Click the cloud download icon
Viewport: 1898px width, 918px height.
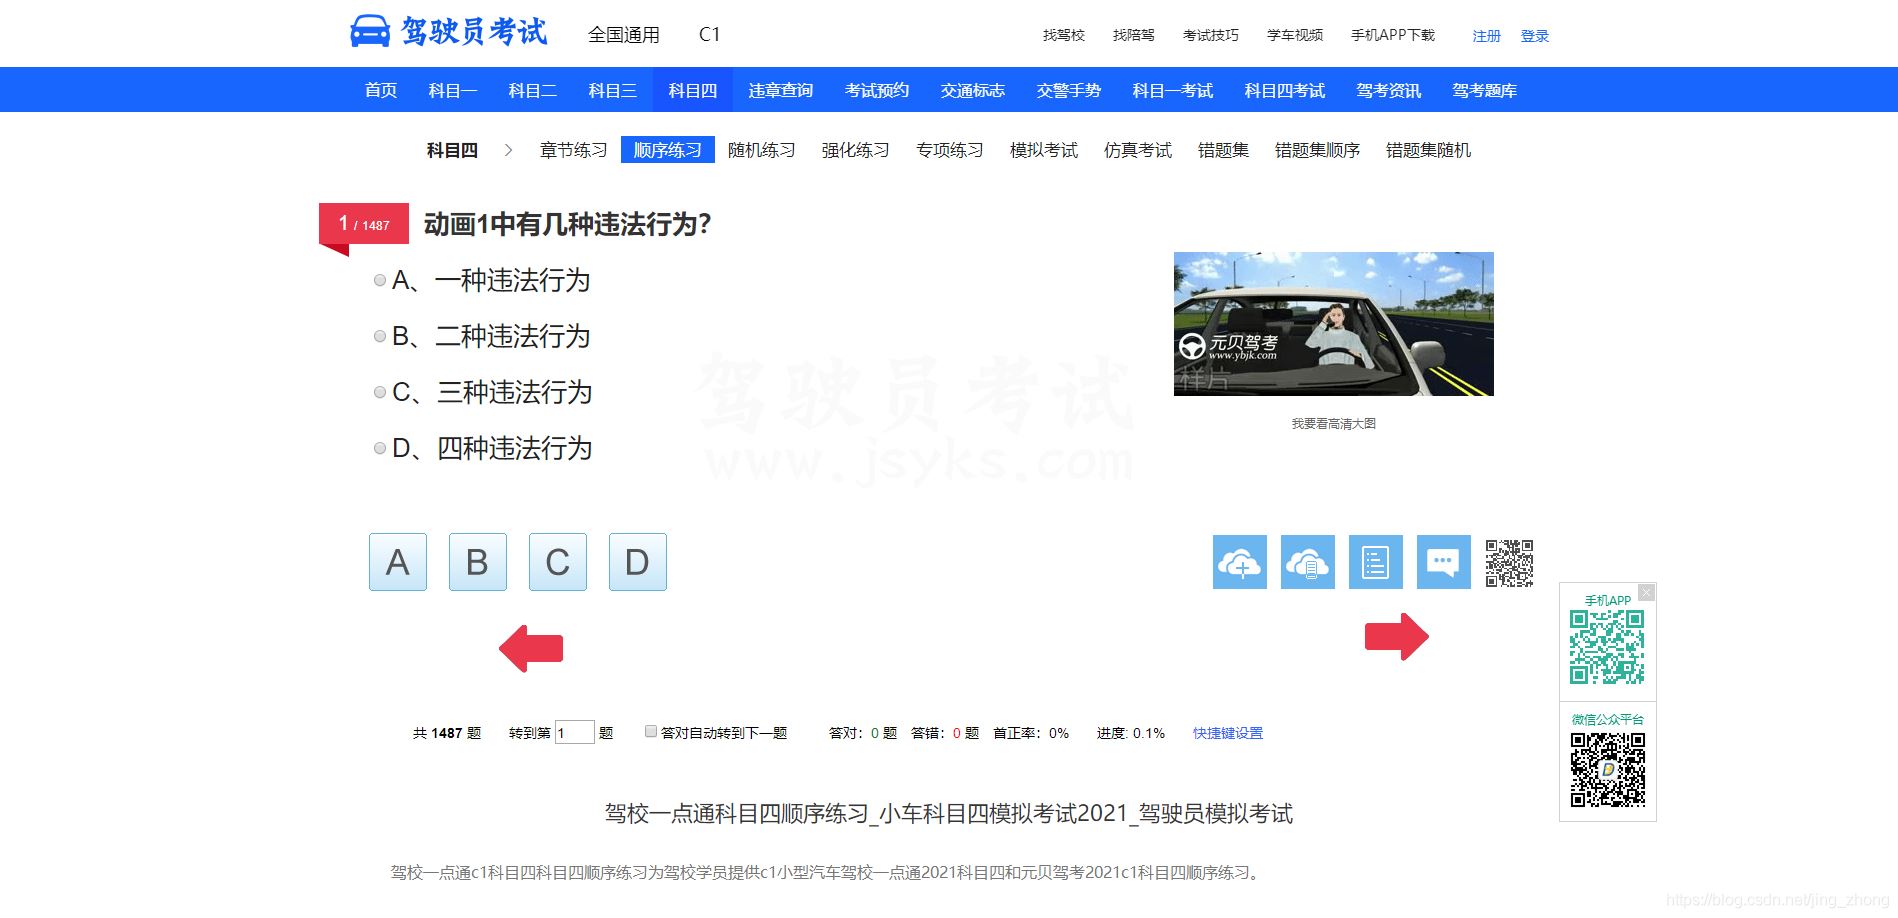[x=1308, y=562]
